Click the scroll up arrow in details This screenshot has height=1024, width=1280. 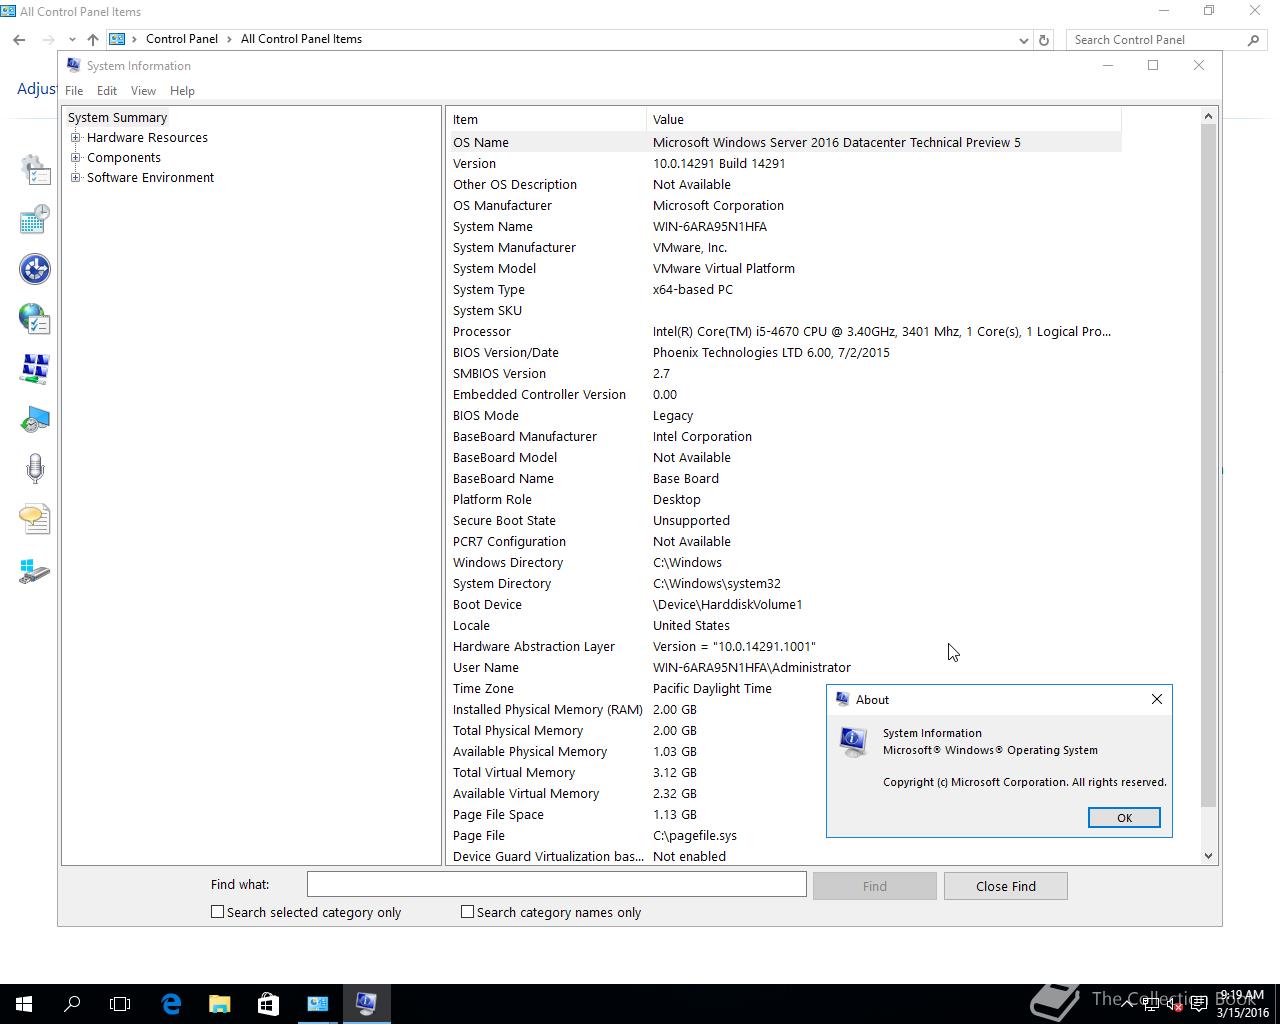point(1208,116)
